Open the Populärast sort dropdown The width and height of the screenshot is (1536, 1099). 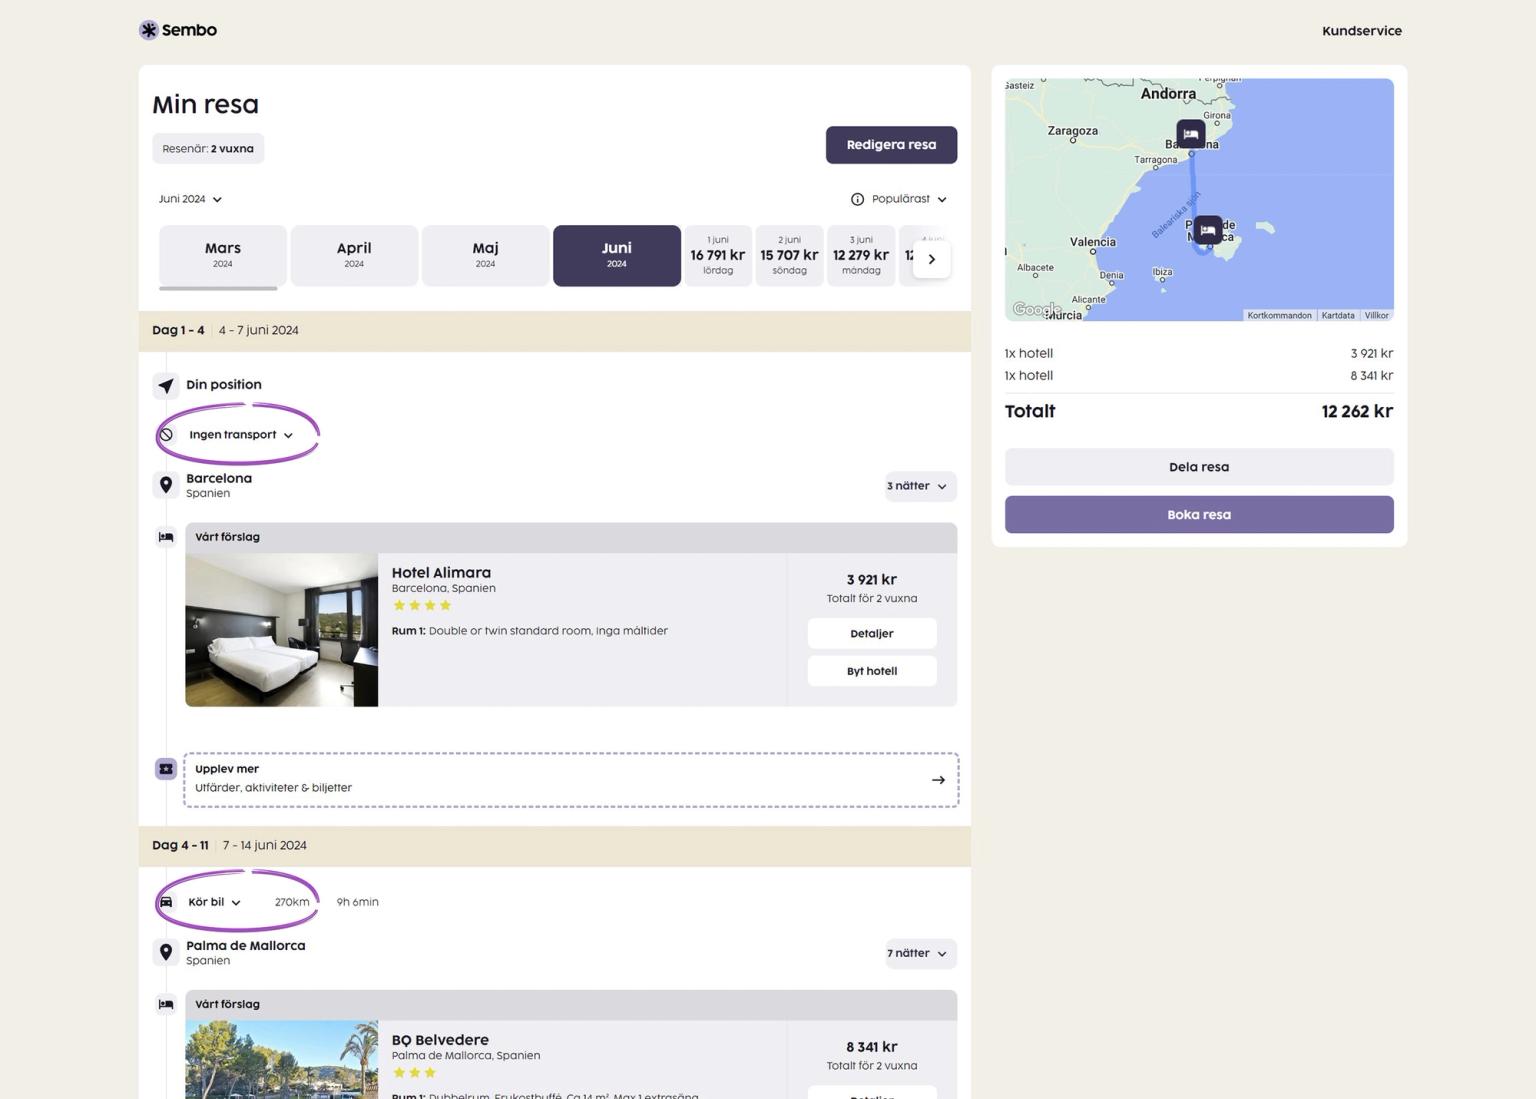tap(908, 199)
